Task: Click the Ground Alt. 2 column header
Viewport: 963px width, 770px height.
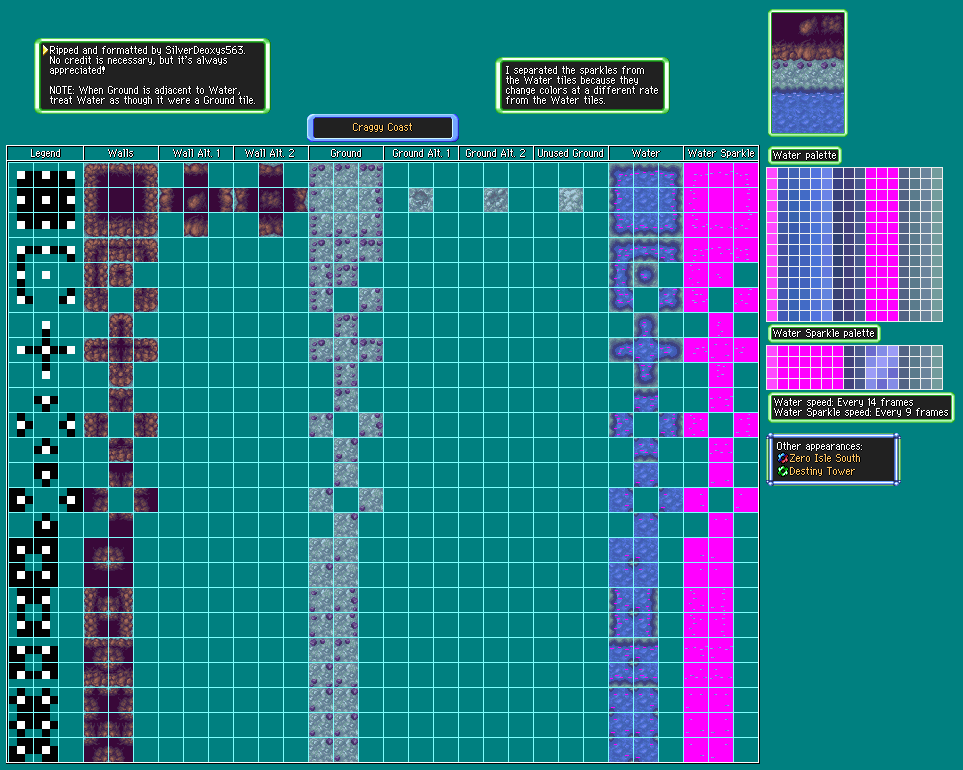Action: [496, 153]
